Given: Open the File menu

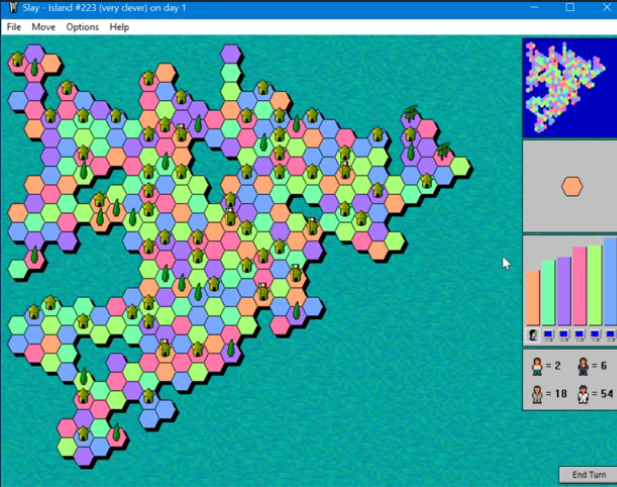Looking at the screenshot, I should 14,27.
